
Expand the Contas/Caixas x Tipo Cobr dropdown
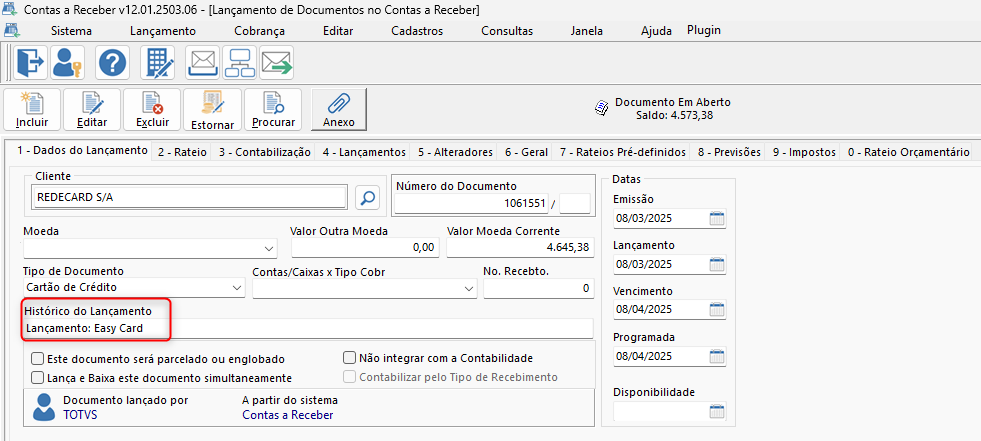point(470,288)
